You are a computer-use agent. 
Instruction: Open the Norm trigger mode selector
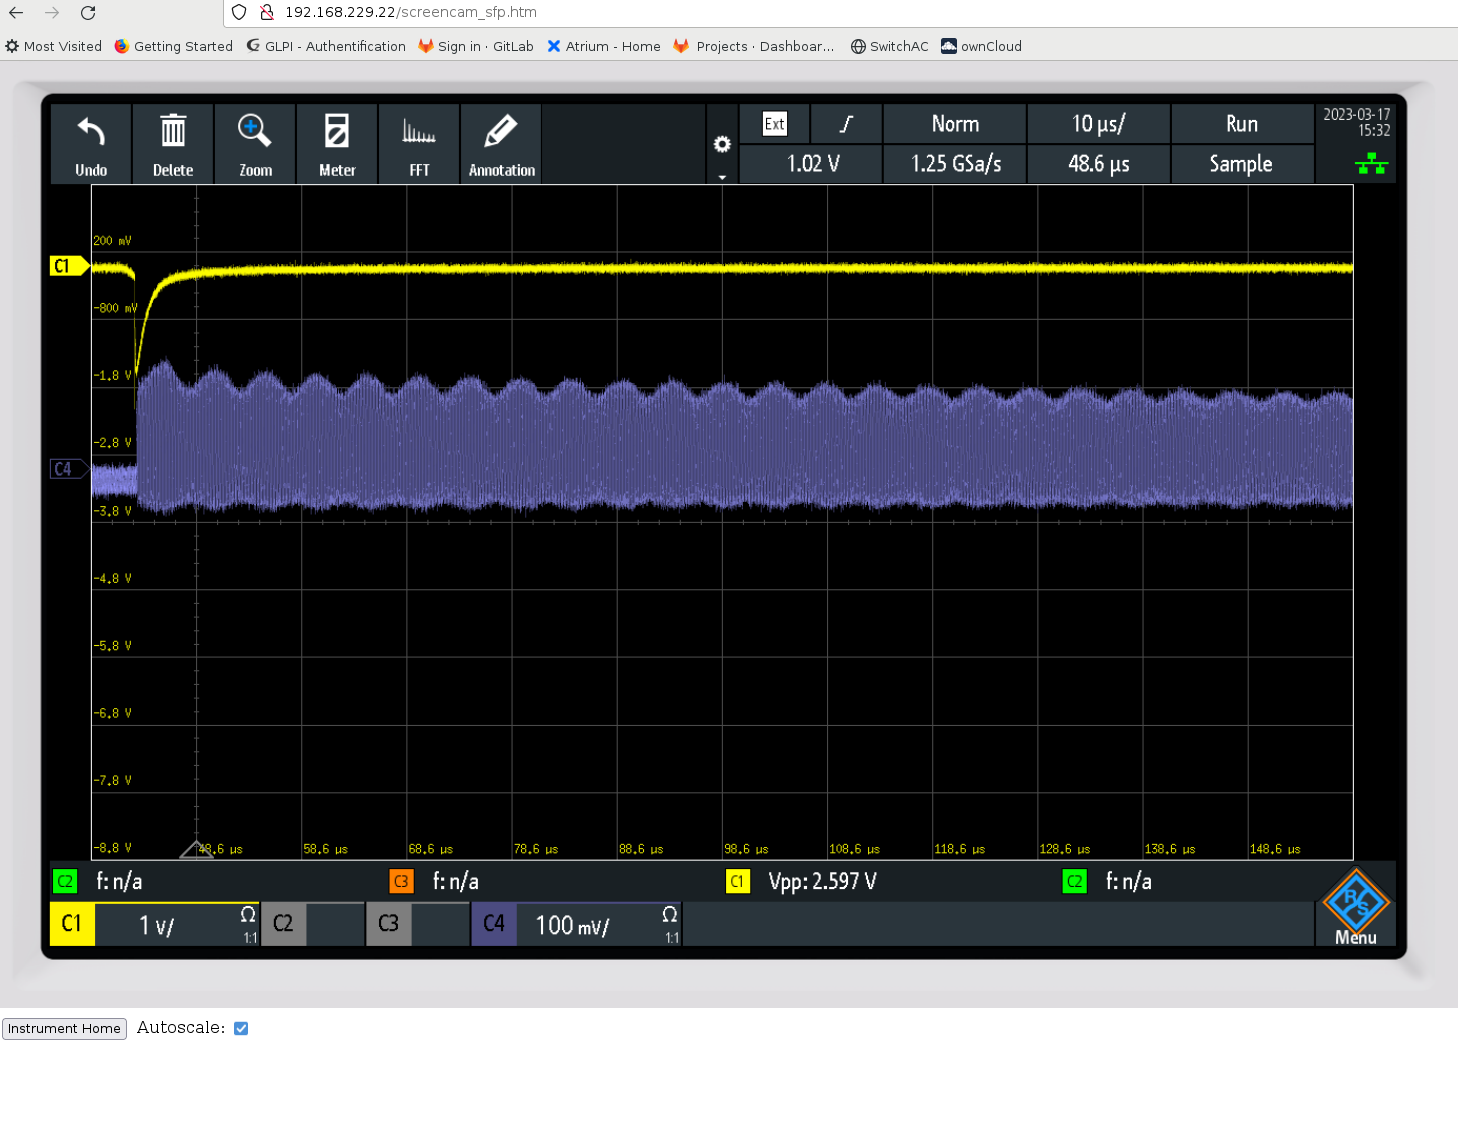tap(955, 124)
